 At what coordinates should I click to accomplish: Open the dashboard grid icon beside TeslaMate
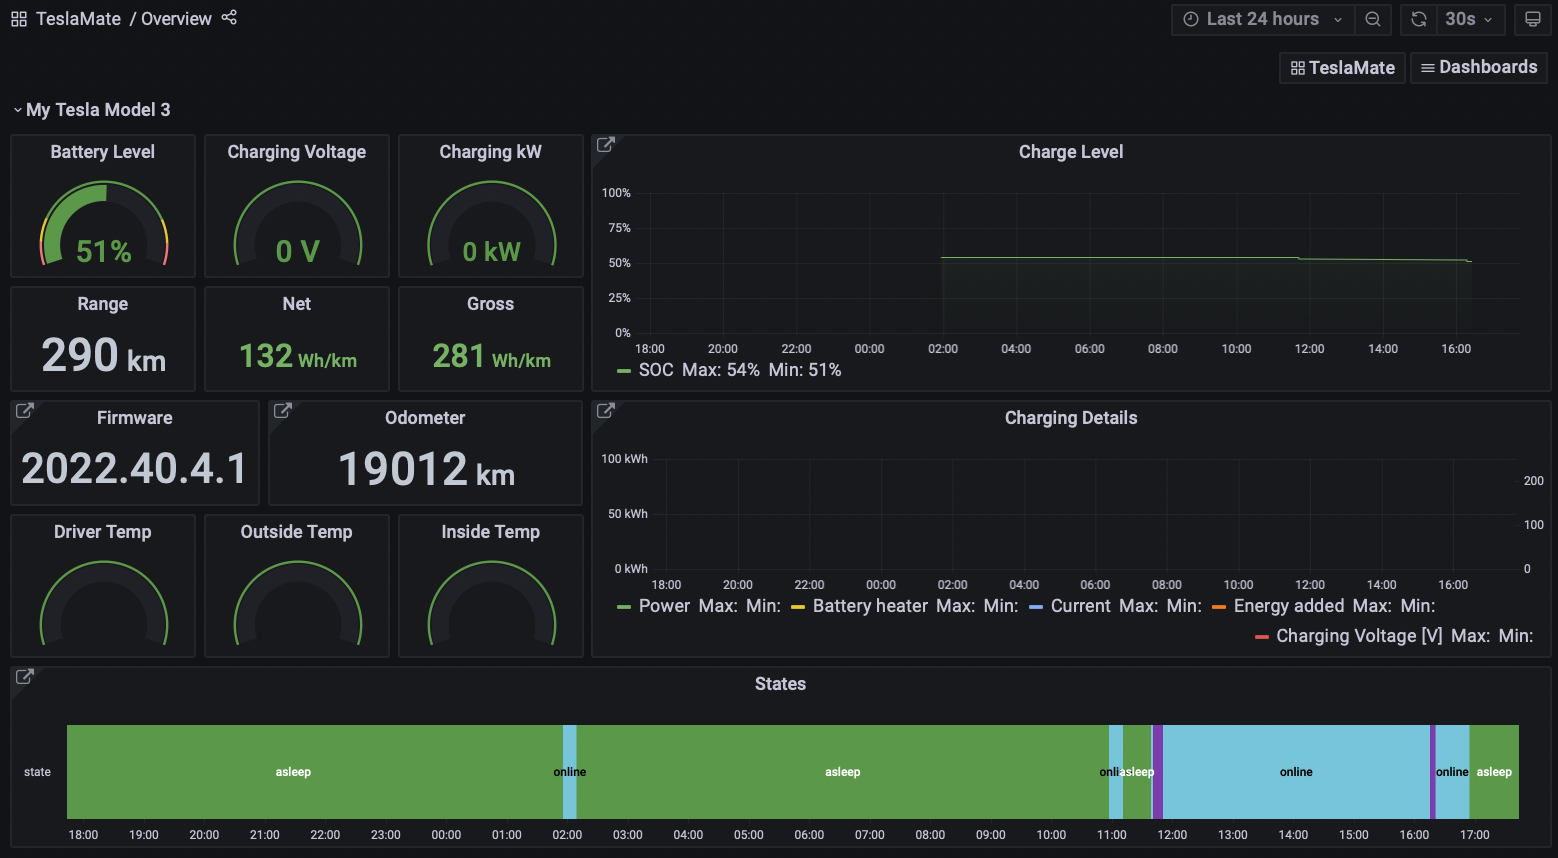pos(19,19)
